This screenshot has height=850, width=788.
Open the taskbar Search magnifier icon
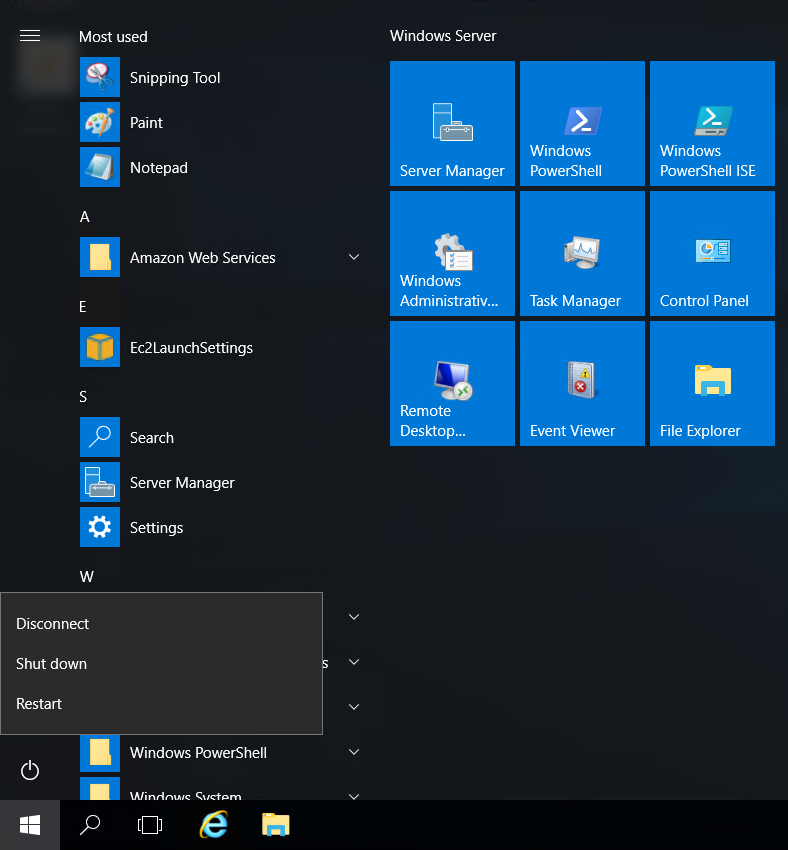click(x=90, y=825)
